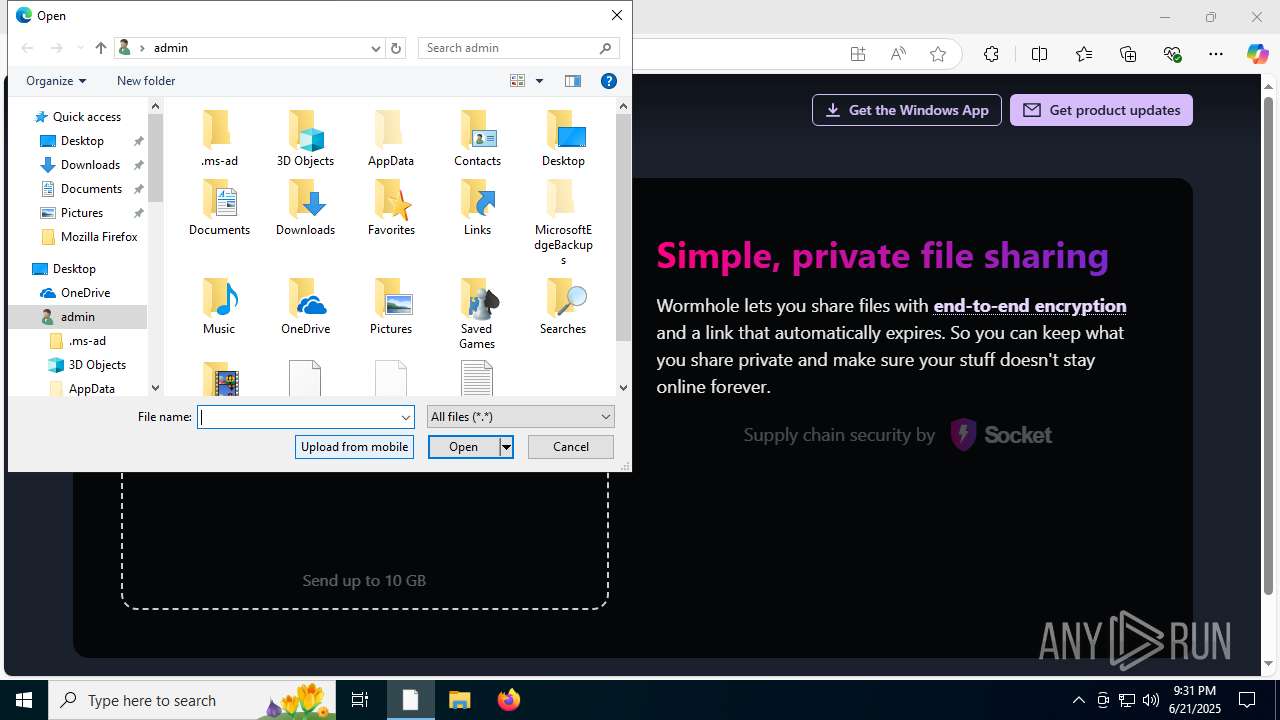Select the Downloads folder in file list
The image size is (1280, 720).
pyautogui.click(x=305, y=207)
